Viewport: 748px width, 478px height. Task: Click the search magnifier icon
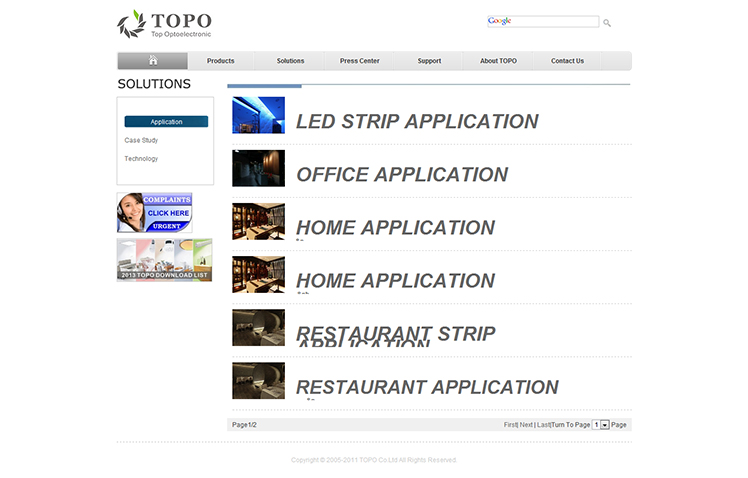point(607,23)
